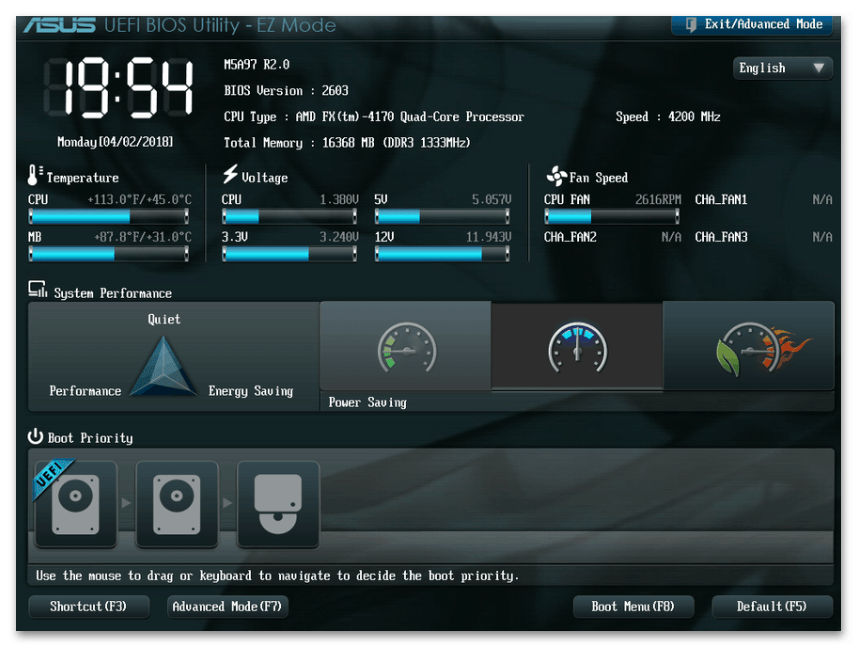Load defaults with Default (F5)
The height and width of the screenshot is (647, 857).
pos(771,606)
